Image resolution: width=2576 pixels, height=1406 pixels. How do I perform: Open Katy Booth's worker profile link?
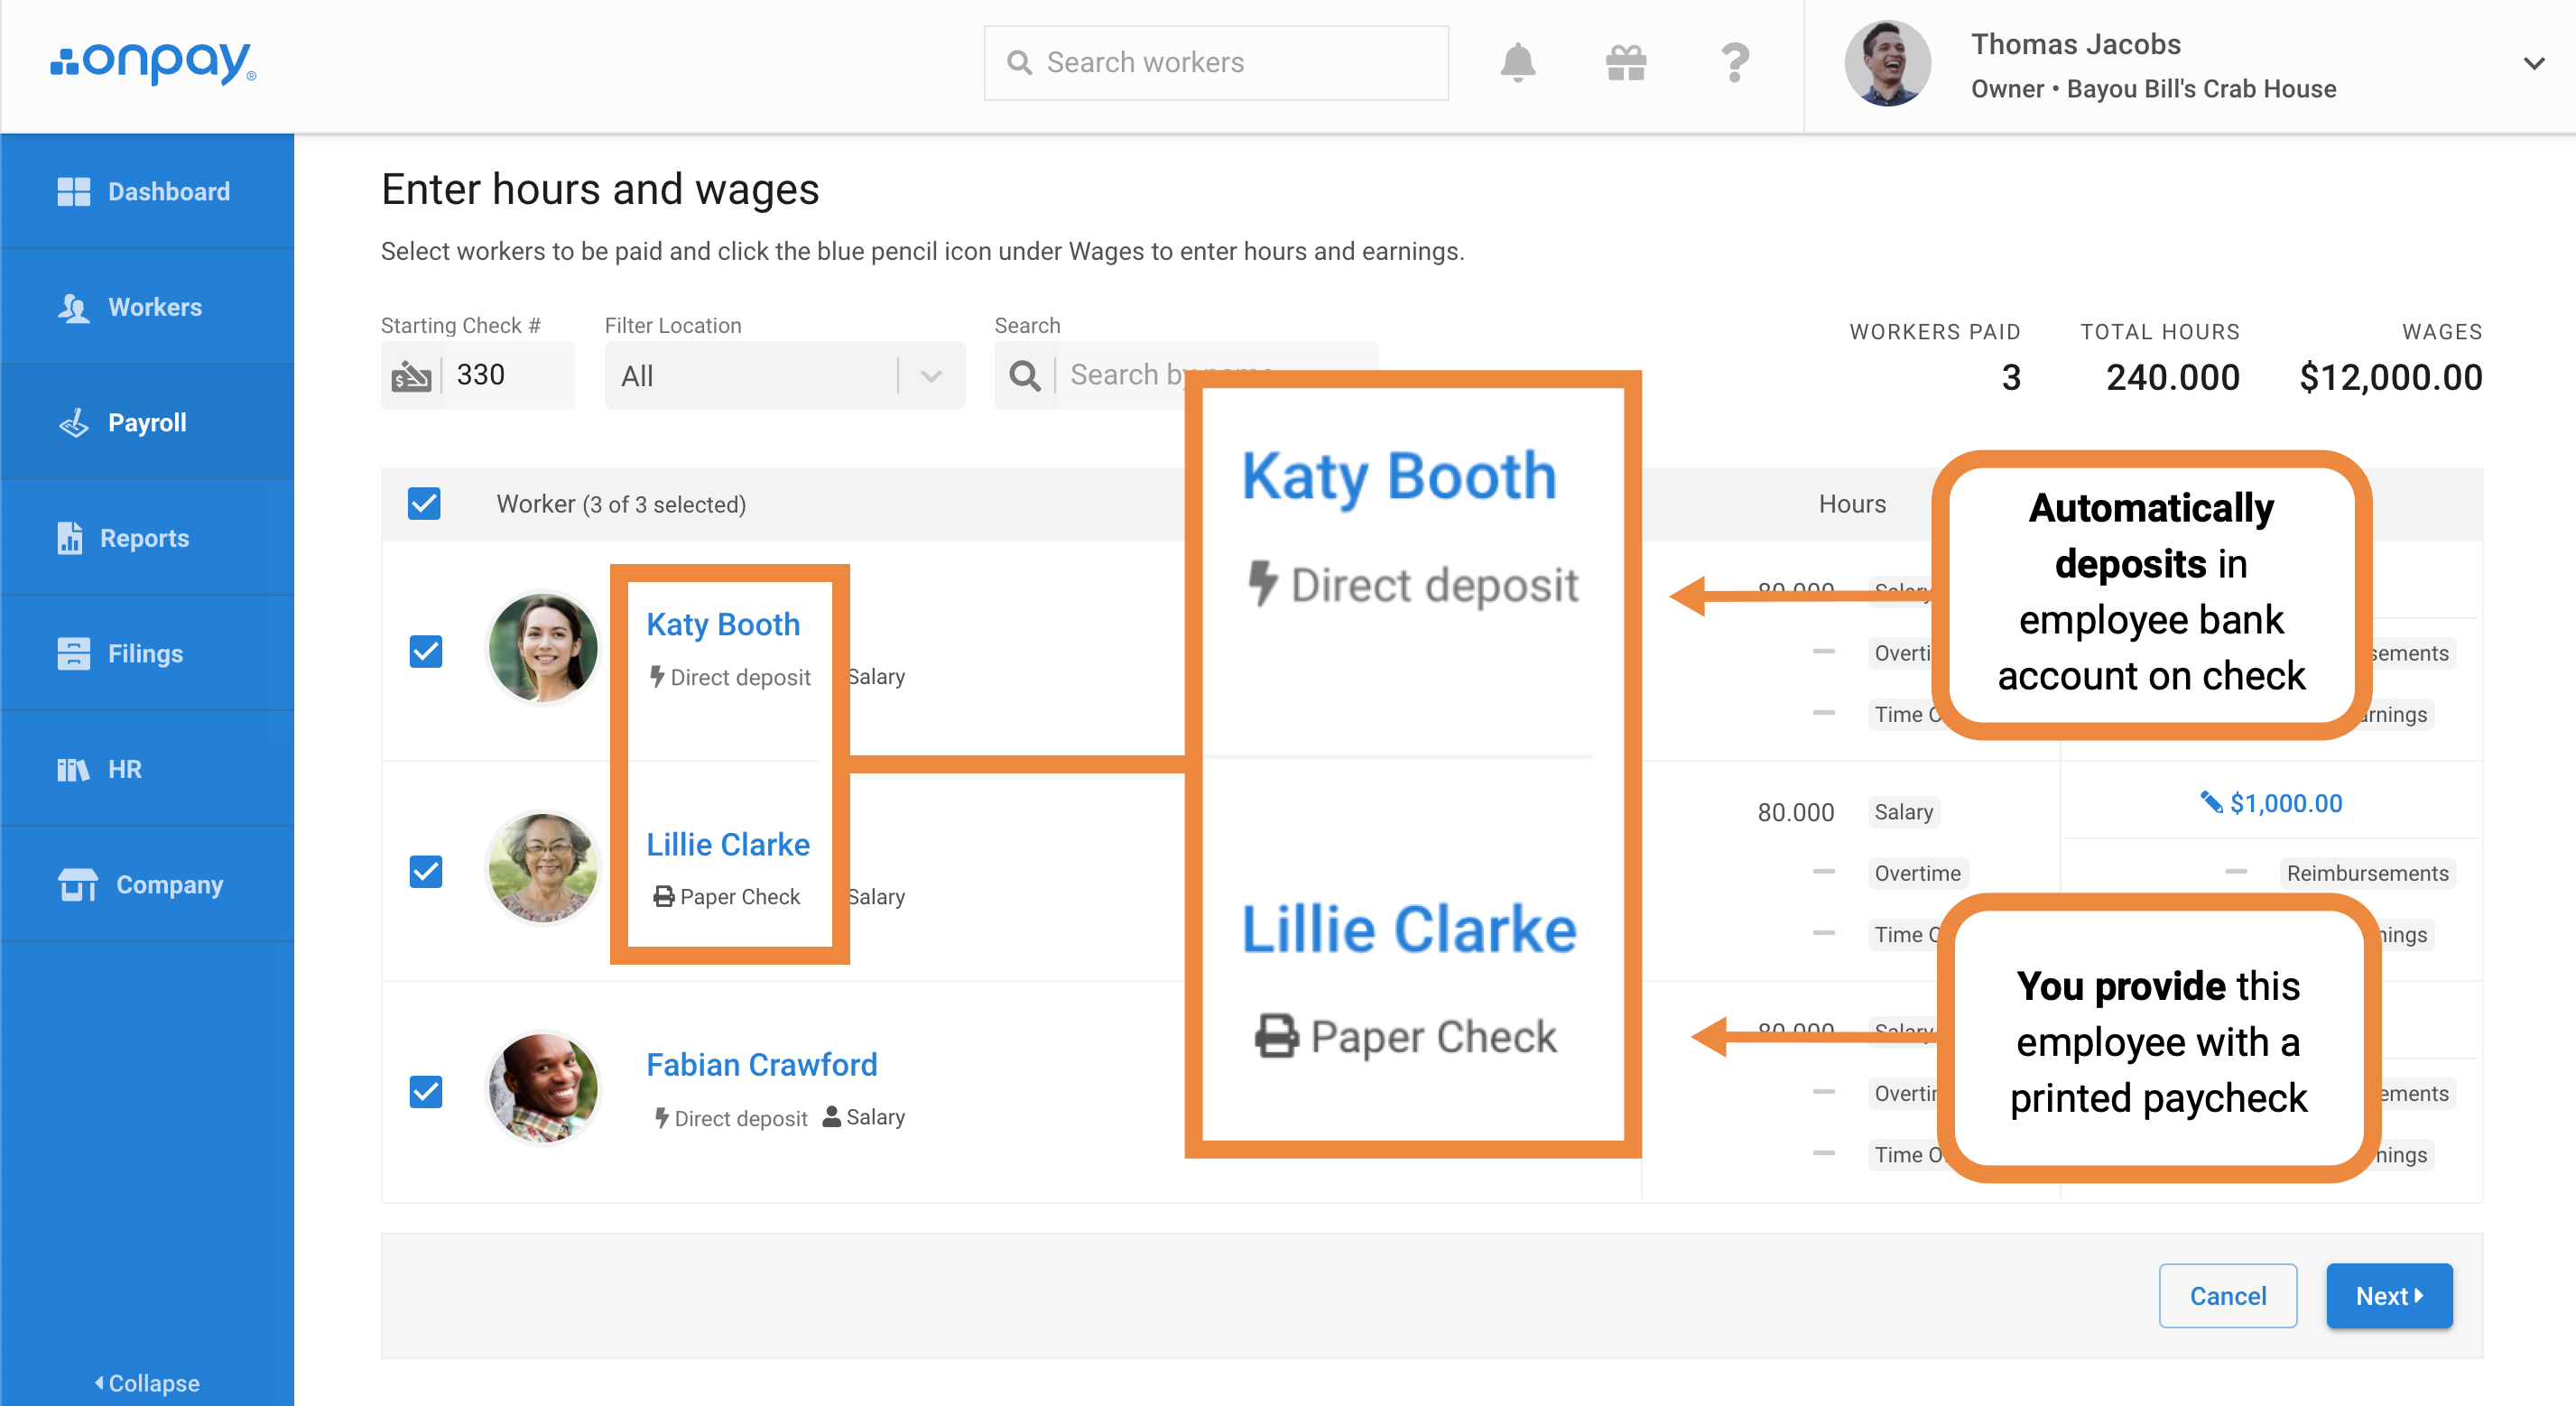[723, 624]
